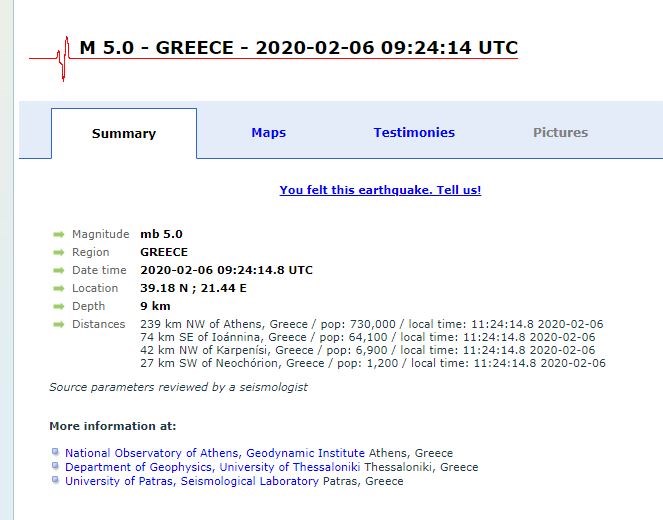Click the green arrow beside Location

pos(58,288)
